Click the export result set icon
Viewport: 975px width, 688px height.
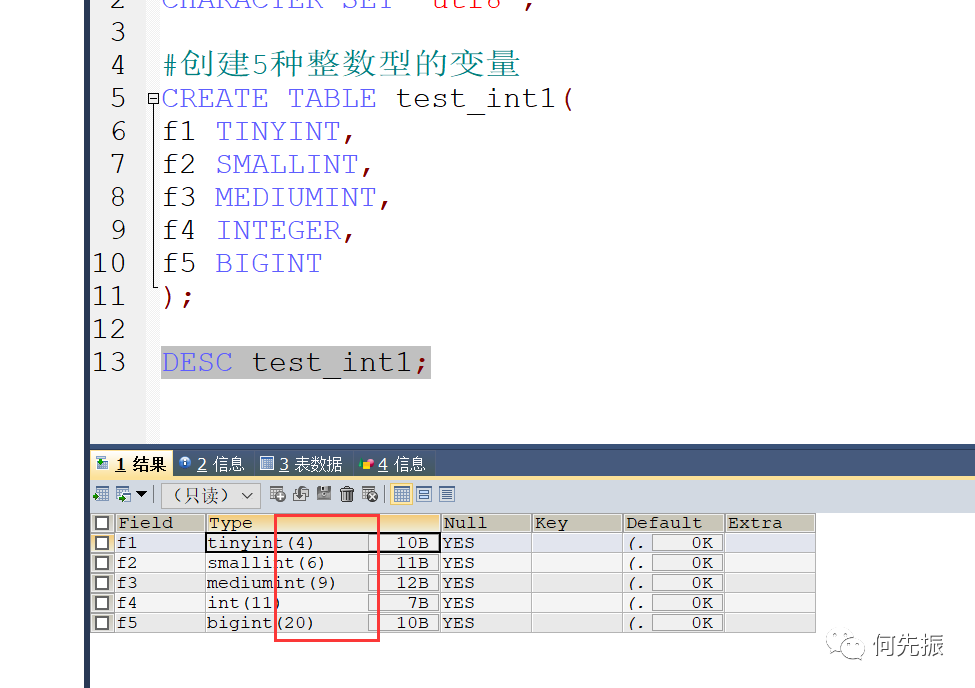tap(101, 495)
